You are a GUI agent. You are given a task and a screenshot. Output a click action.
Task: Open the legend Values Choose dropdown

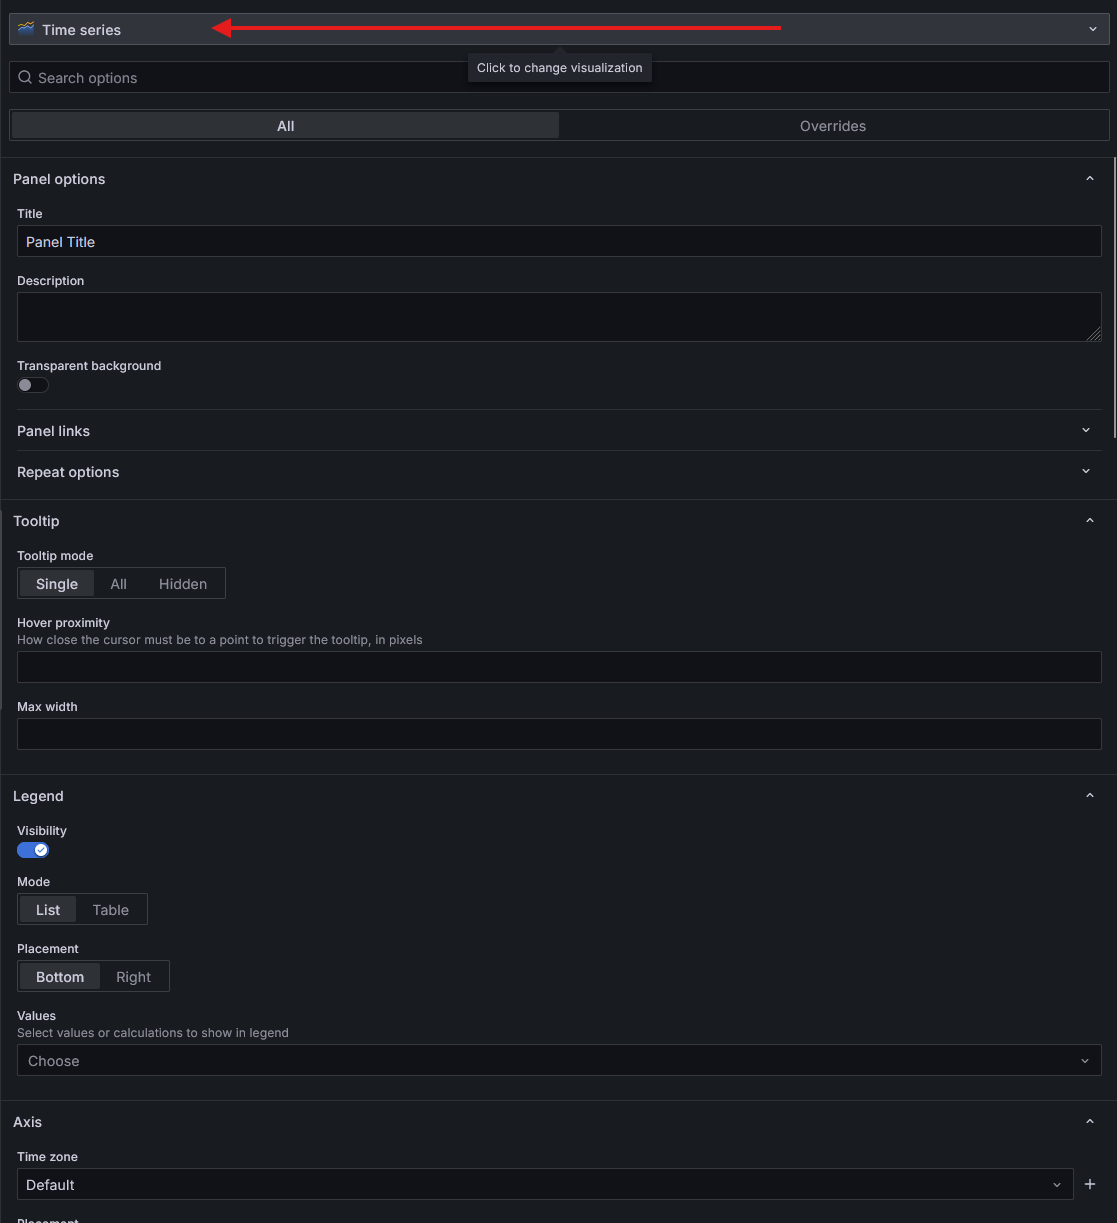(x=558, y=1060)
